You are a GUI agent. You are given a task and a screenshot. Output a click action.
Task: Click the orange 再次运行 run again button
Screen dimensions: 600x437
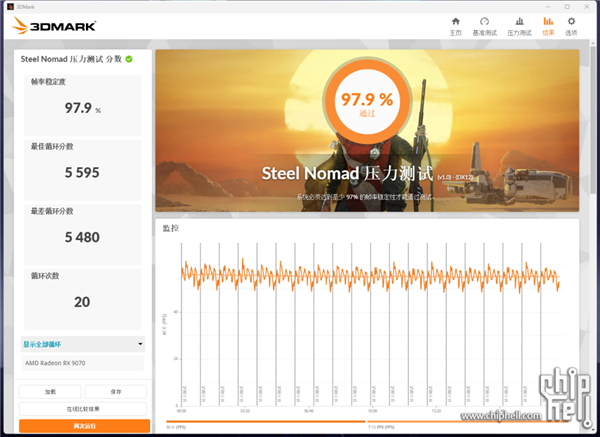[85, 426]
